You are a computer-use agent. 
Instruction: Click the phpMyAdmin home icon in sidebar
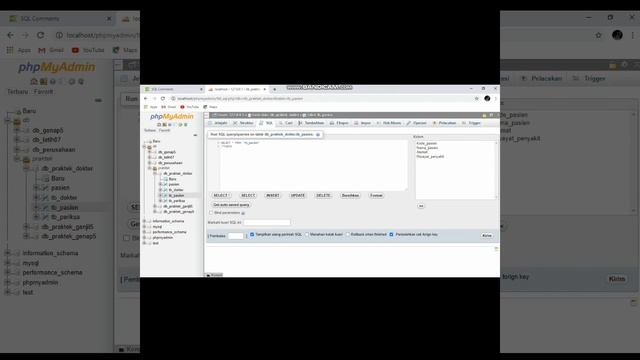point(159,124)
